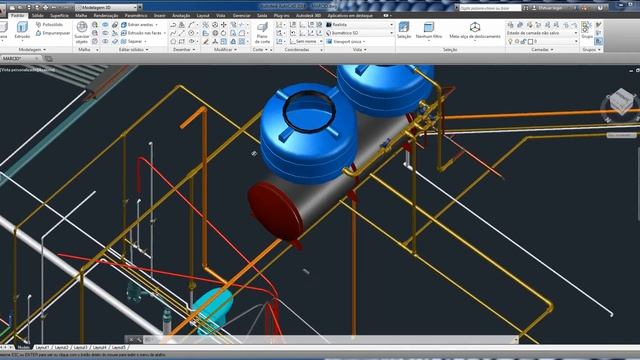
Task: Select the MARCIO drawing file tab
Action: coord(20,59)
